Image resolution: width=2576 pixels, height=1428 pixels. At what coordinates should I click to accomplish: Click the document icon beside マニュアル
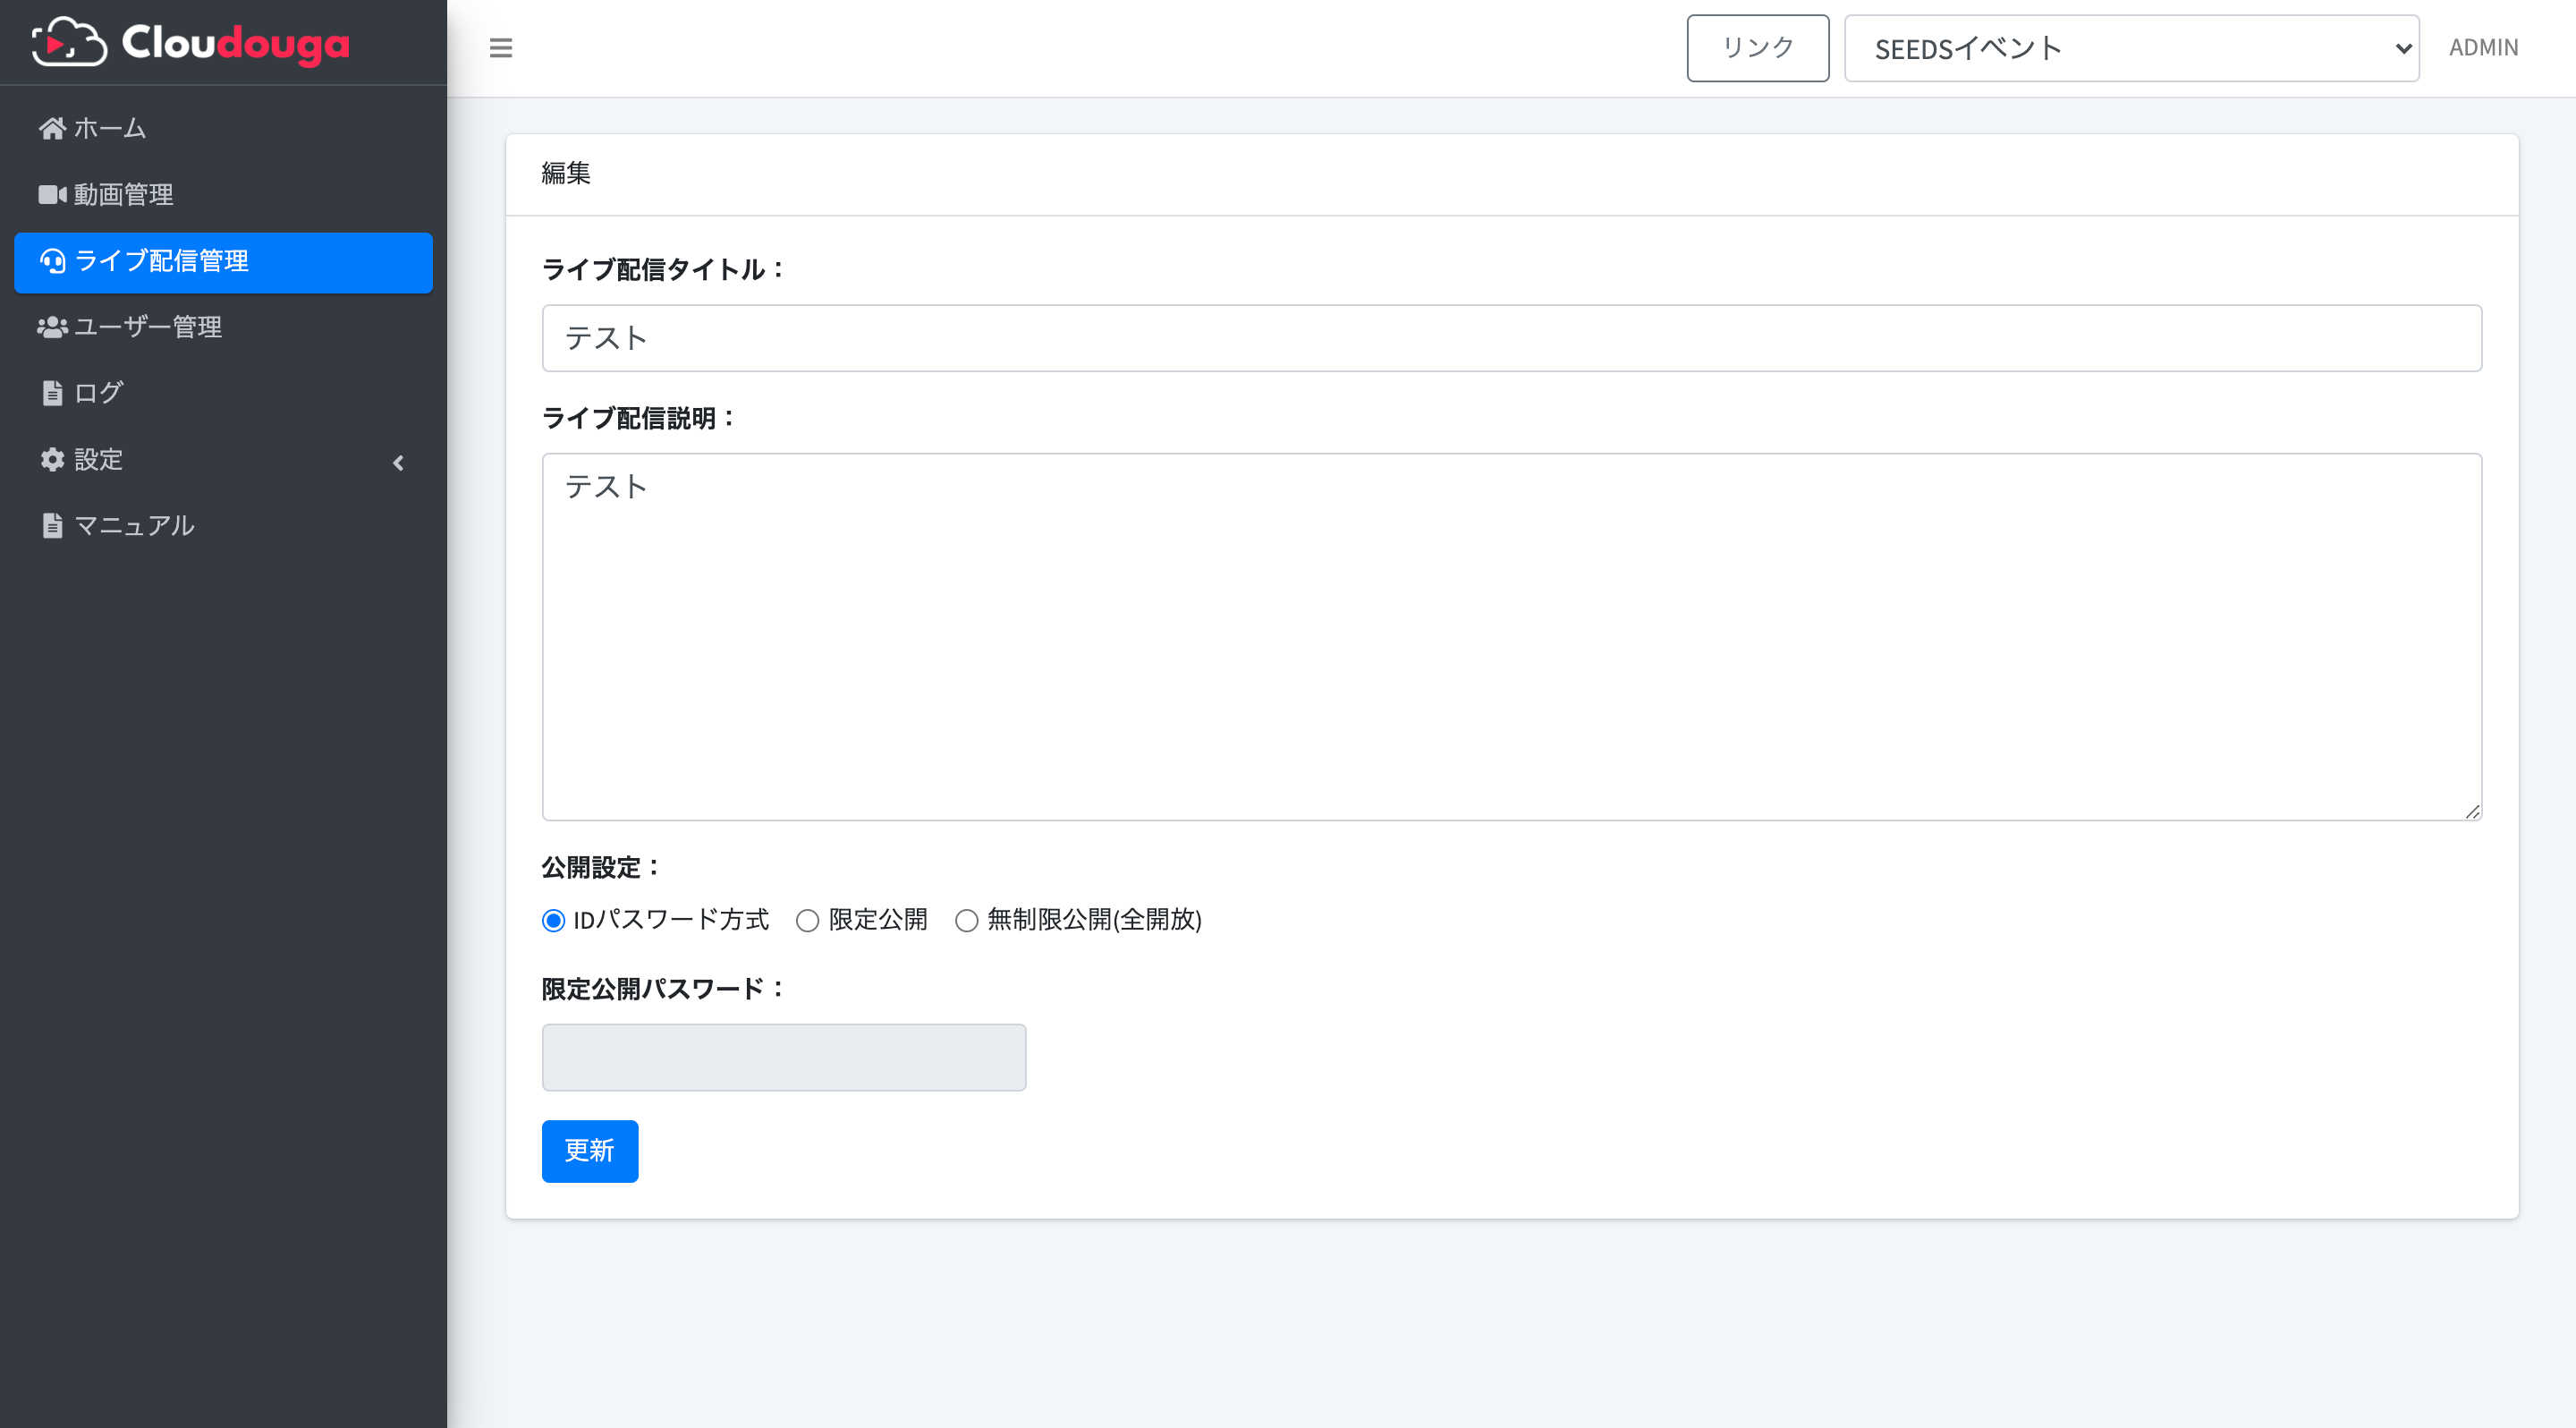52,525
